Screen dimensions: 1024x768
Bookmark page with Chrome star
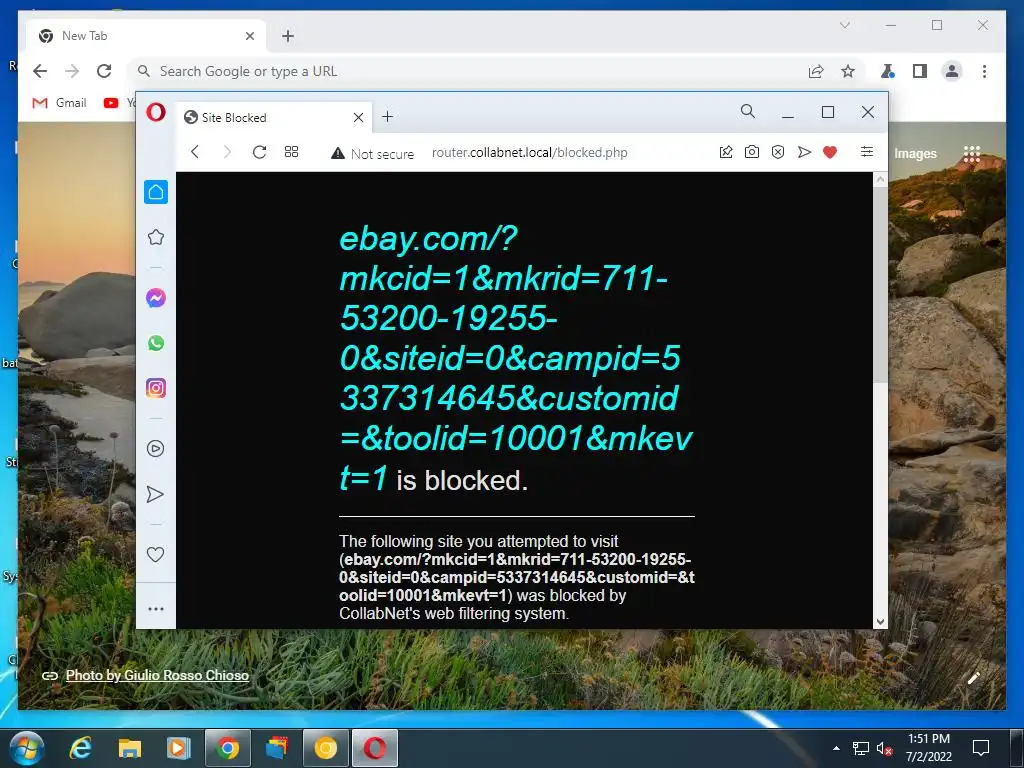[x=848, y=71]
